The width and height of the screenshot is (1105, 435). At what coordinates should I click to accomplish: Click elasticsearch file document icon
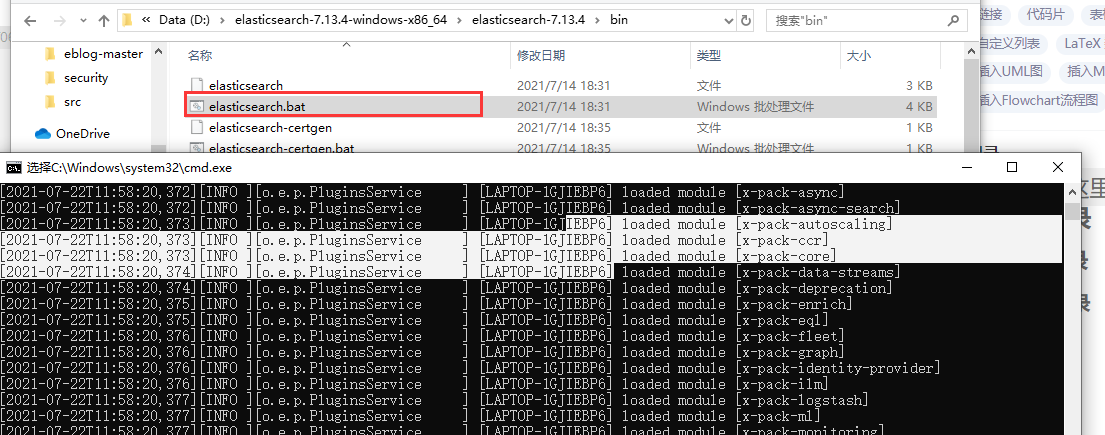click(197, 85)
